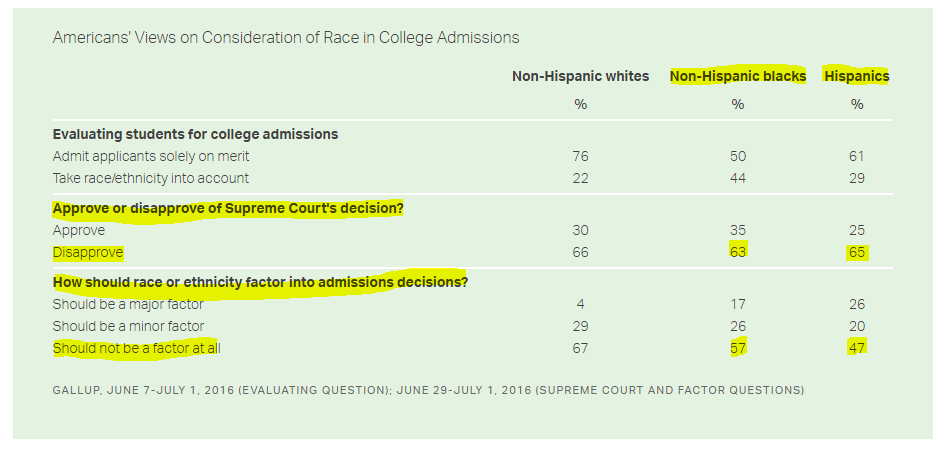Select the Approve row label
942x454 pixels.
coord(78,230)
